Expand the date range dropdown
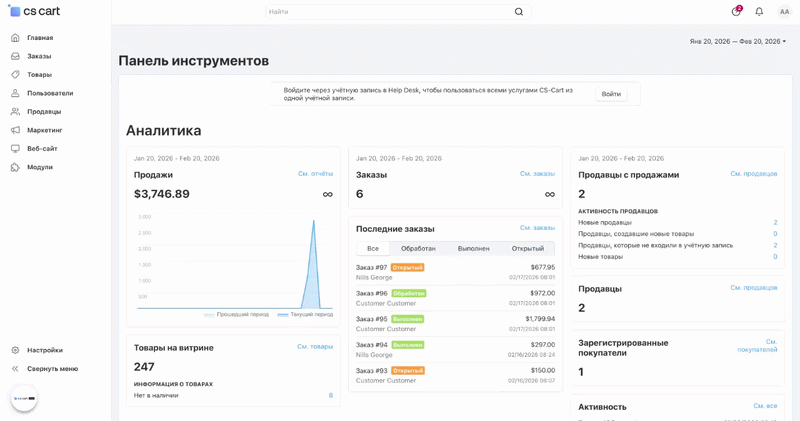This screenshot has width=800, height=421. pos(737,41)
